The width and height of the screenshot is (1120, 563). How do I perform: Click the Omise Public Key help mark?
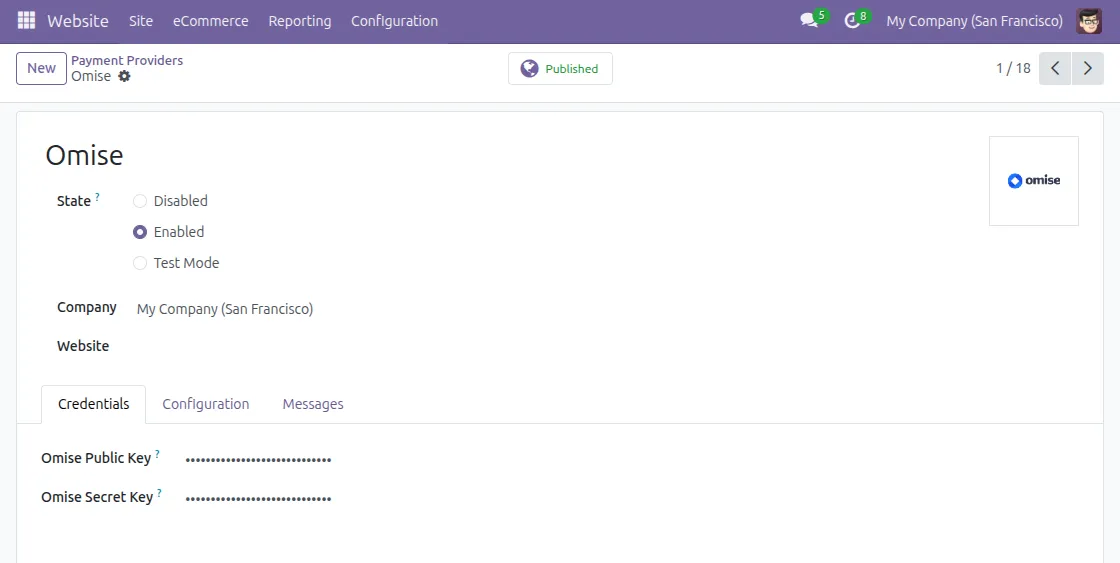(157, 454)
